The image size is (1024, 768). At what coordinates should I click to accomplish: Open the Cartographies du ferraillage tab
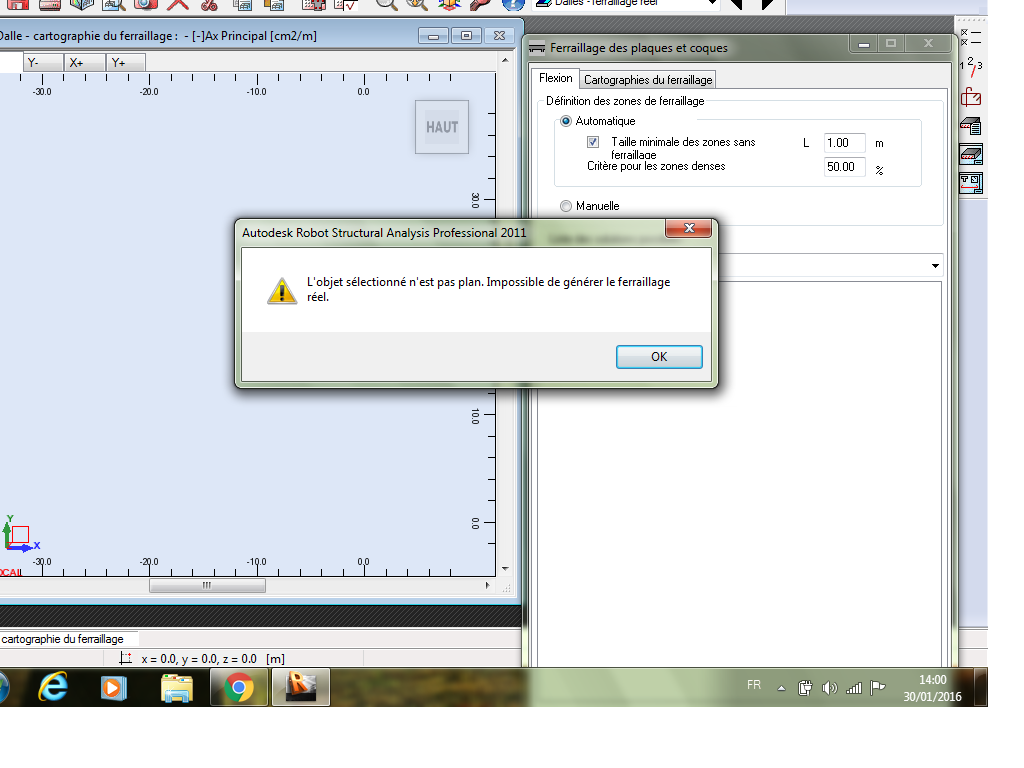(648, 80)
